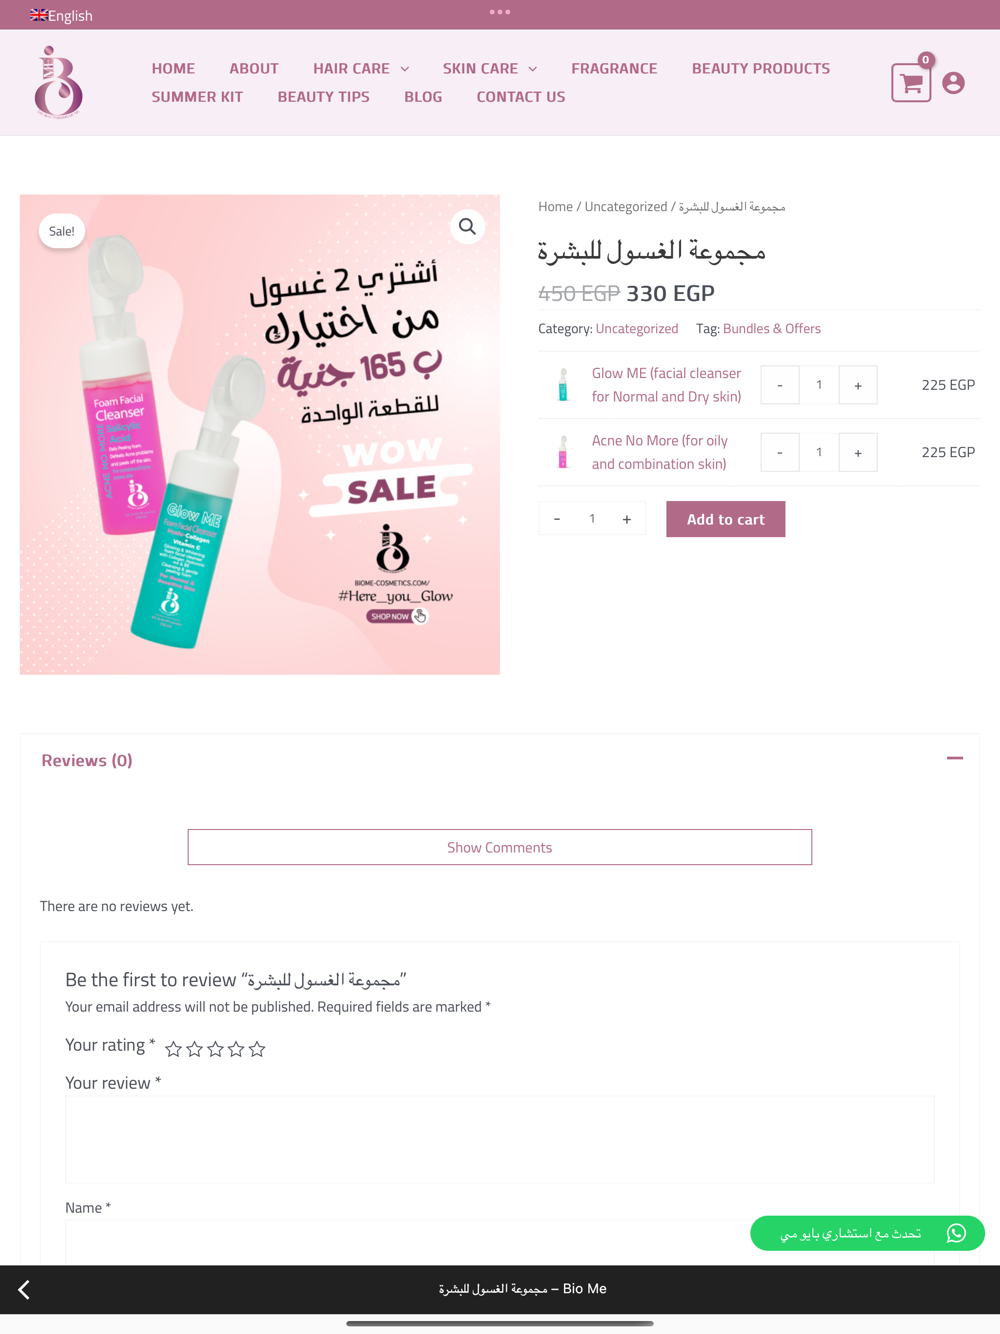Select the first rating star
This screenshot has height=1334, width=1000.
pyautogui.click(x=173, y=1049)
